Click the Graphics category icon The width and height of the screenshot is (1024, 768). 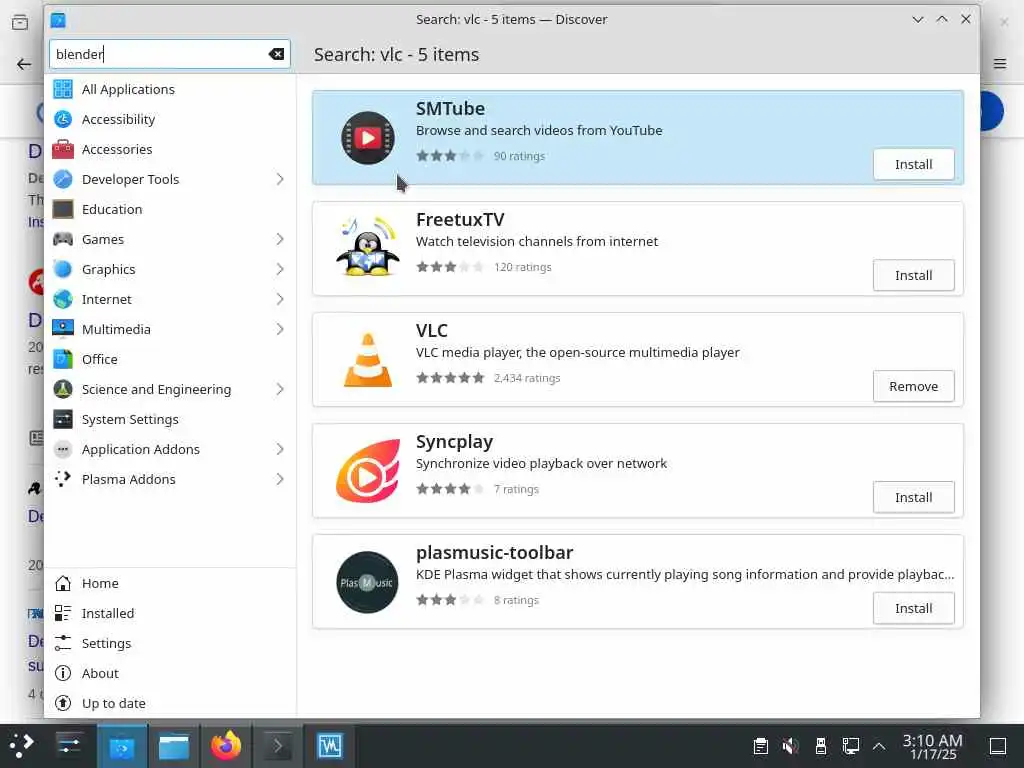63,269
